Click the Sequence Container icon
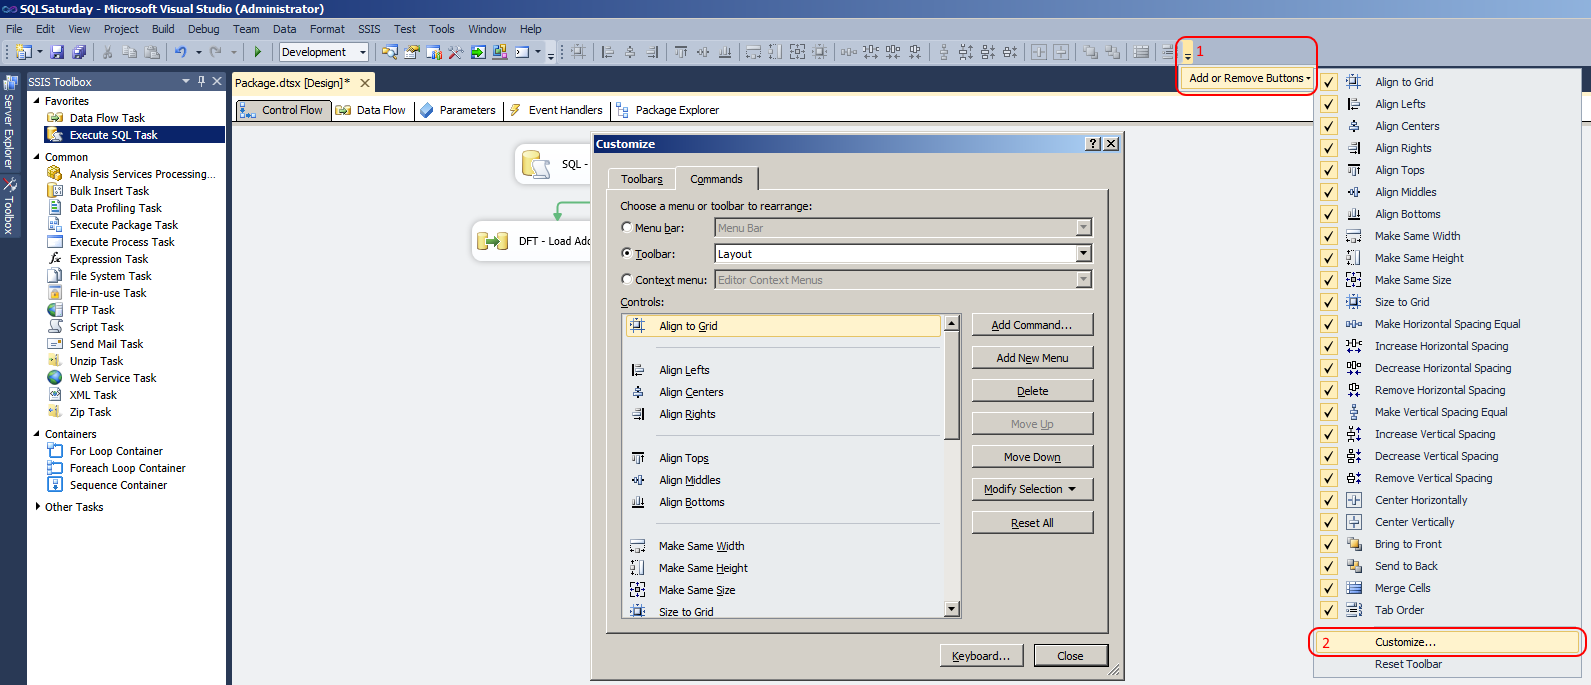The height and width of the screenshot is (685, 1591). tap(55, 485)
